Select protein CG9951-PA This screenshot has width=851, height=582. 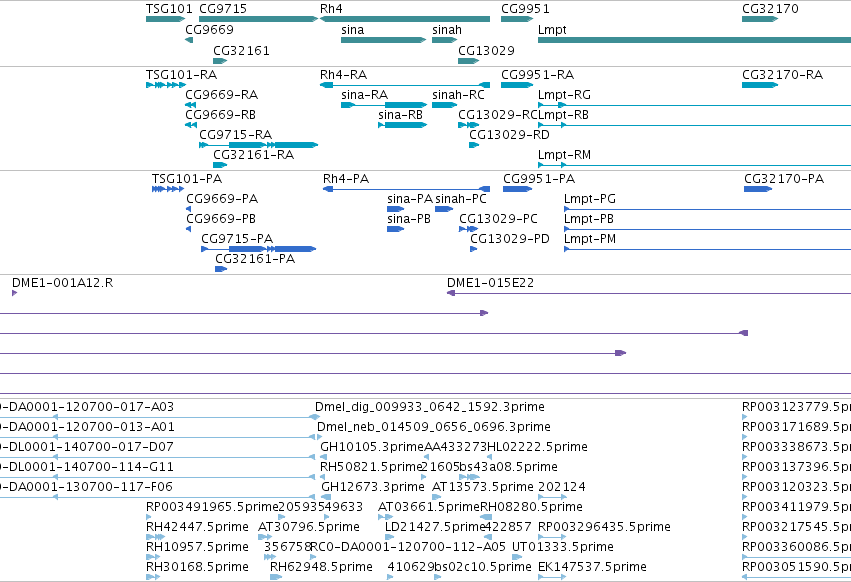coord(539,179)
